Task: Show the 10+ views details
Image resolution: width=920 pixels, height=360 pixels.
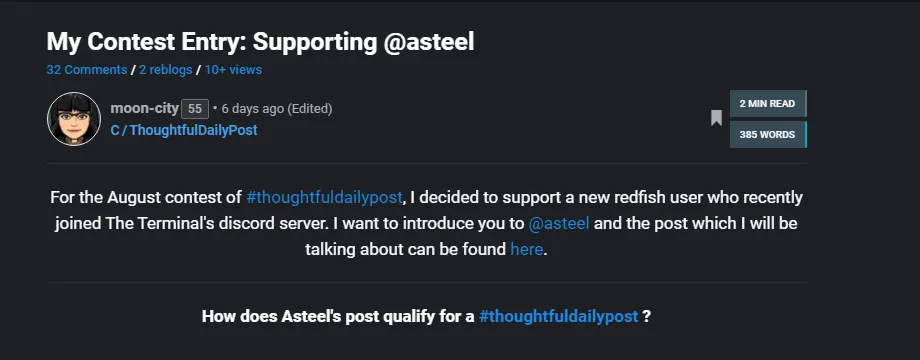Action: click(233, 70)
